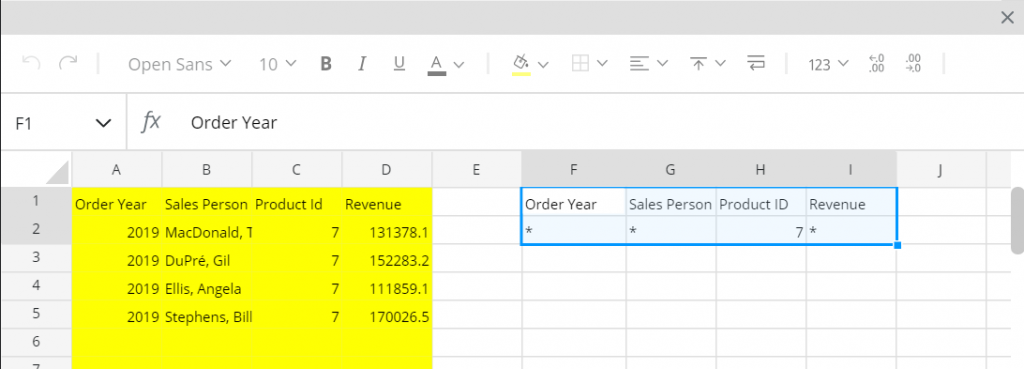
Task: Select the column F header
Action: (x=573, y=170)
